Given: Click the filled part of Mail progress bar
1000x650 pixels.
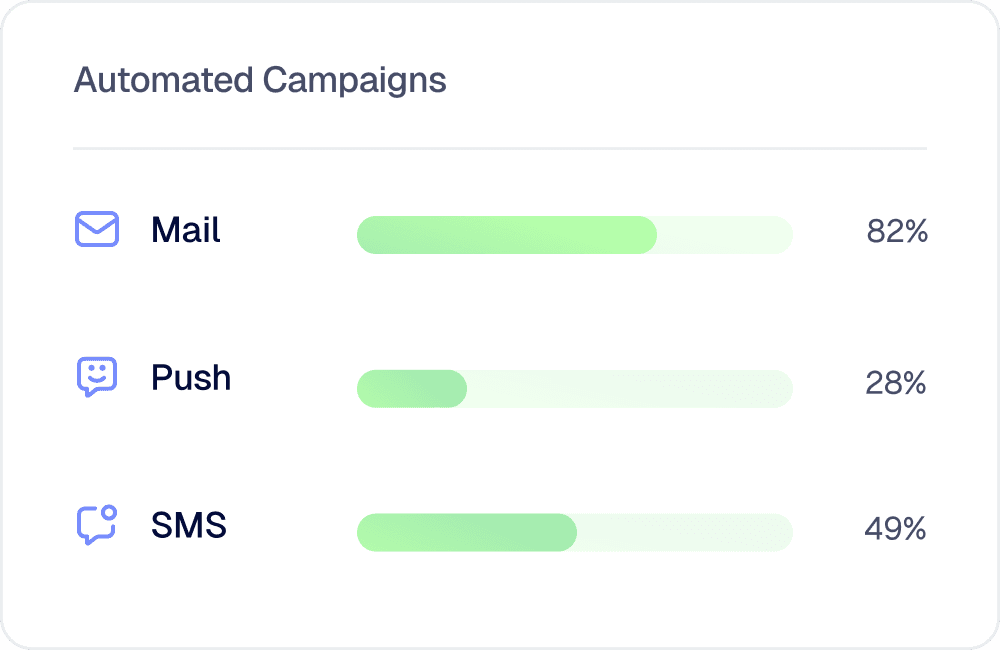Looking at the screenshot, I should coord(507,235).
